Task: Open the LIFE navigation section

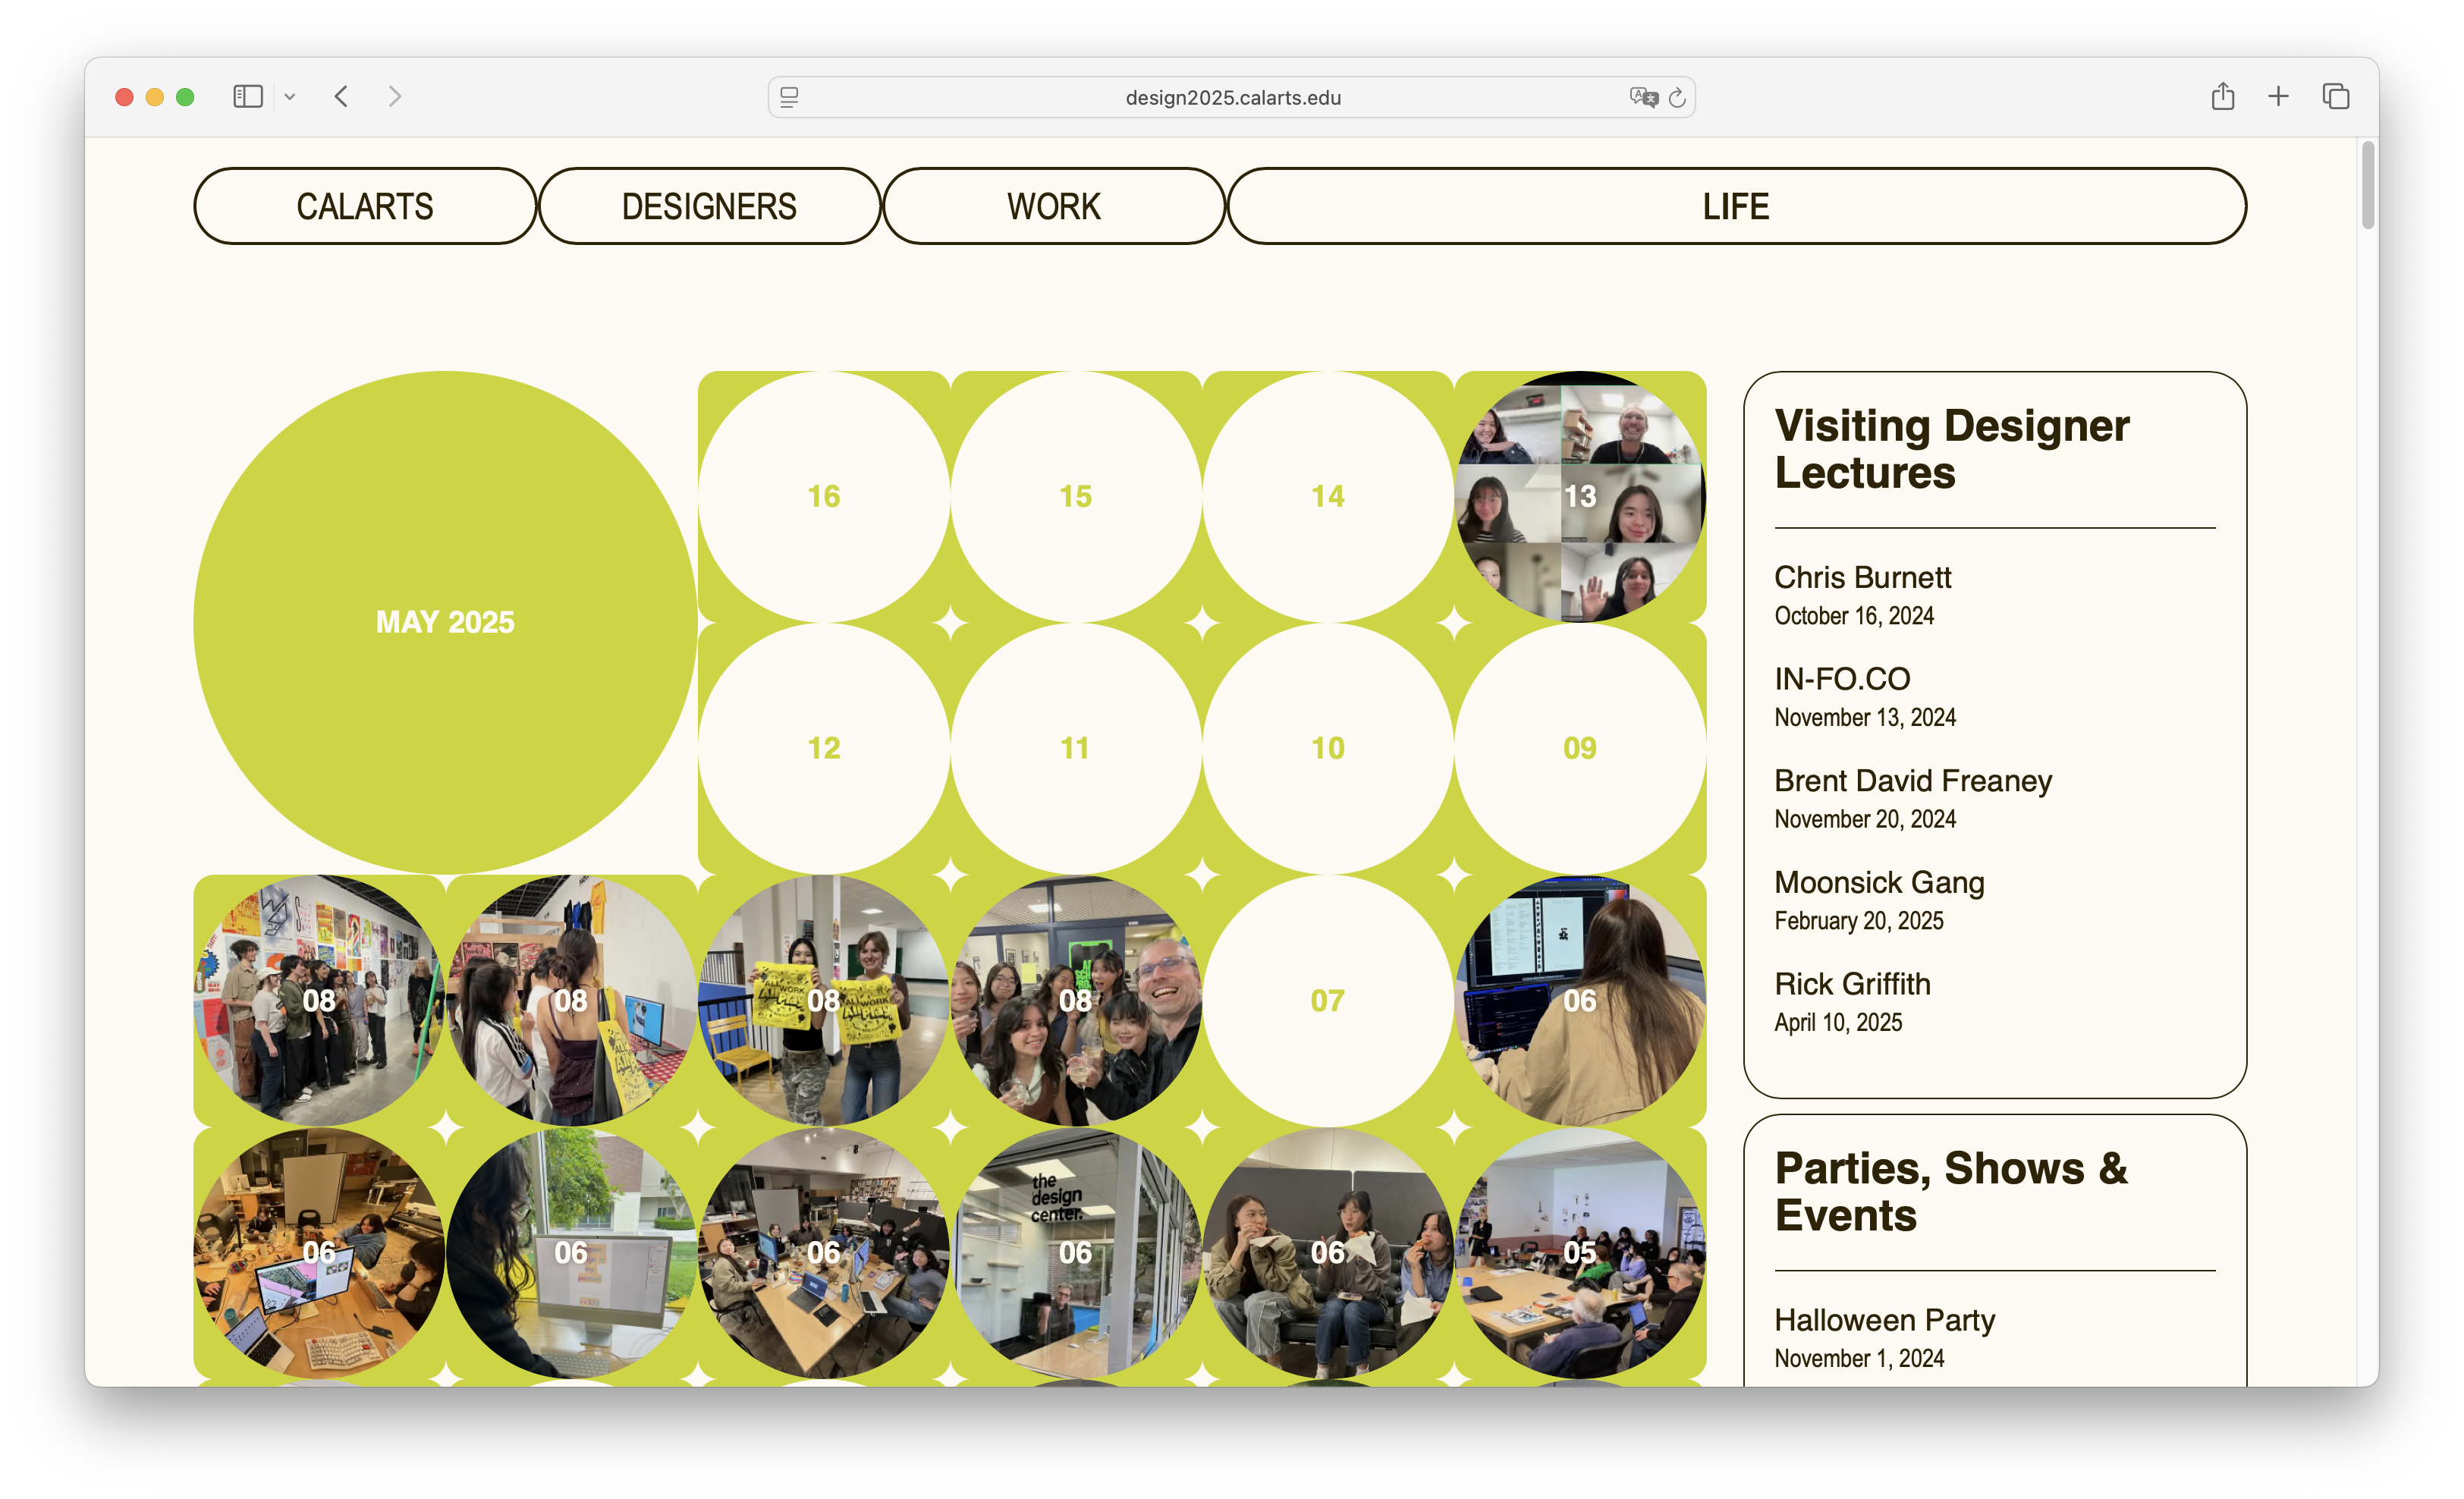Action: click(1736, 206)
